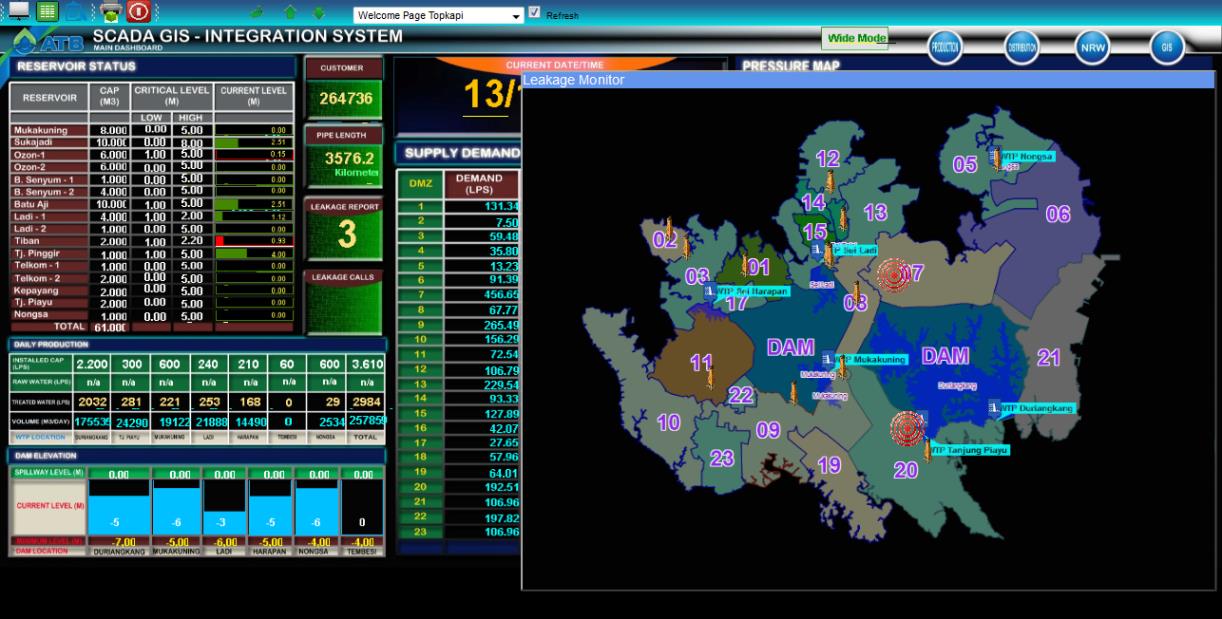This screenshot has height=619, width=1222.
Task: Uncheck the Refresh checkbox
Action: point(534,13)
